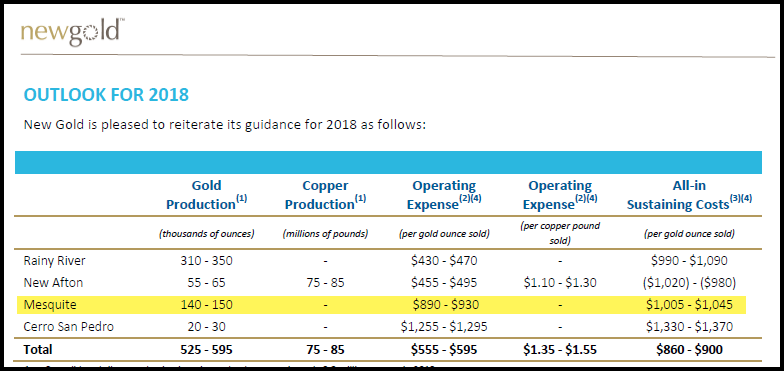Click New Afton copper expense $1.10 - $1.30

(560, 283)
